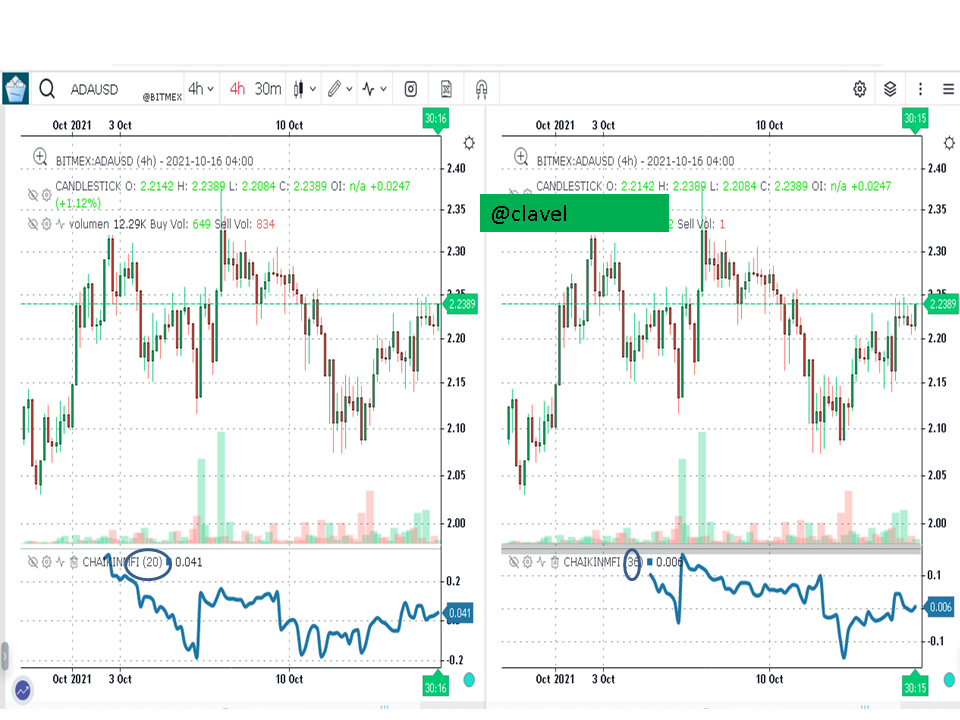Hide the volumen indicator on left chart
Image resolution: width=960 pixels, height=720 pixels.
click(x=33, y=224)
